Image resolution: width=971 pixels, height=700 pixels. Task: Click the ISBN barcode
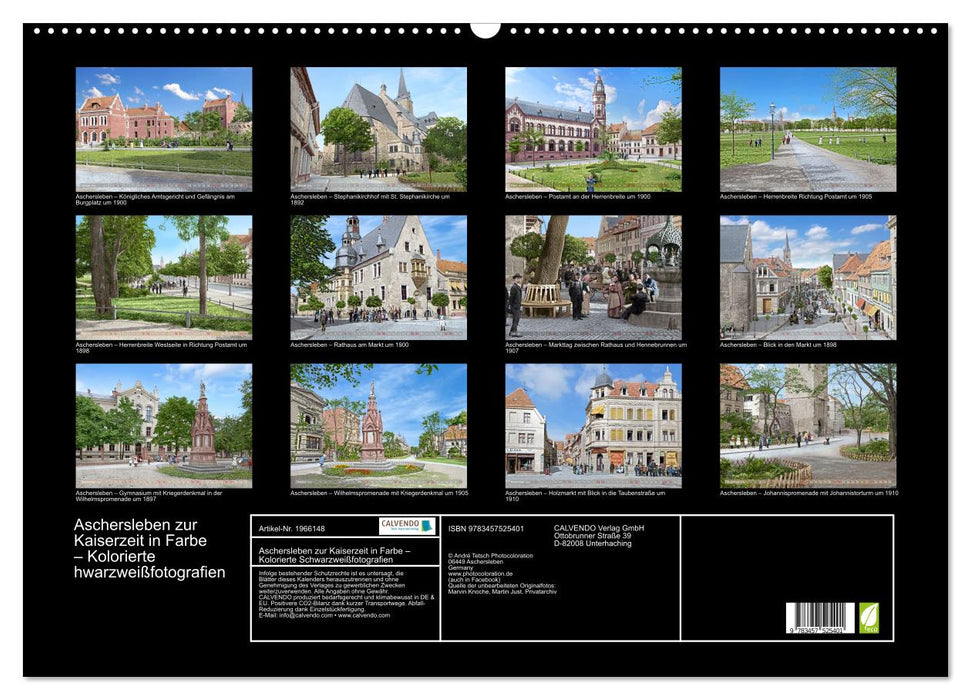tap(820, 618)
